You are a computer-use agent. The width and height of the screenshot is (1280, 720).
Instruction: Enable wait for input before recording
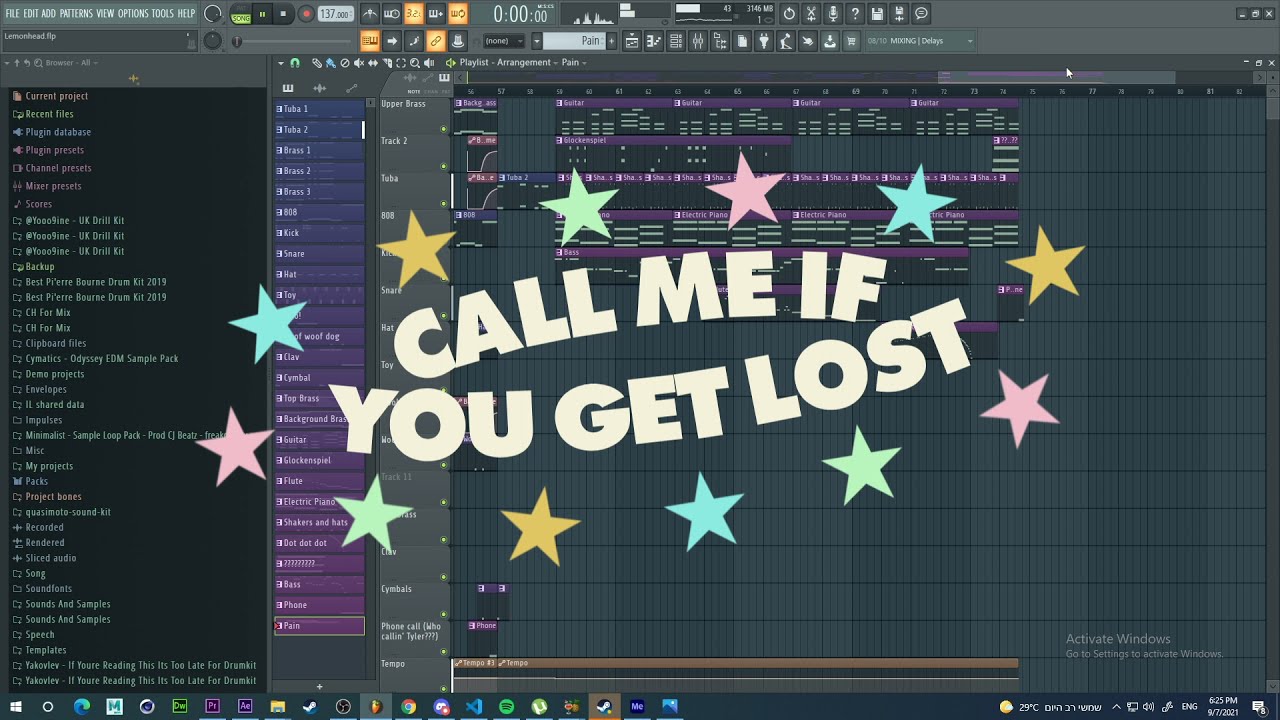(392, 14)
